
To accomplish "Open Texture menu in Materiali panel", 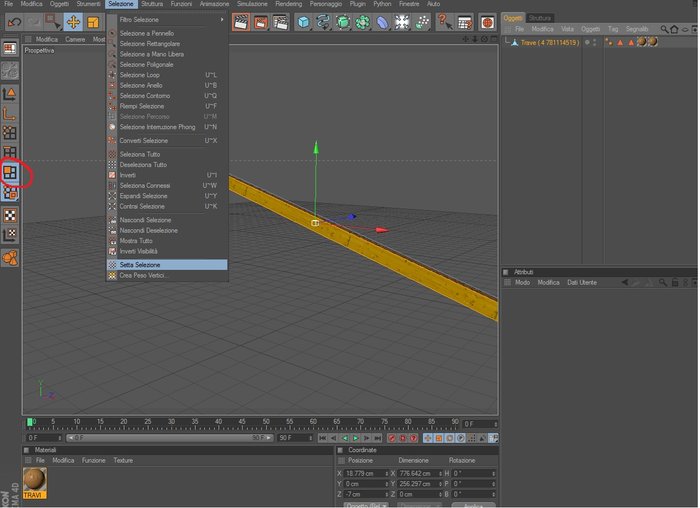I will [123, 460].
